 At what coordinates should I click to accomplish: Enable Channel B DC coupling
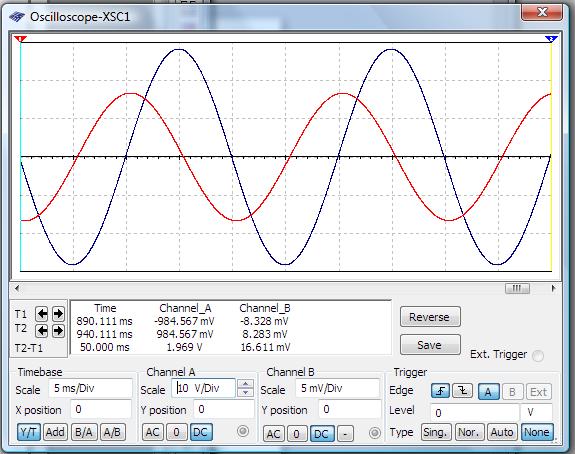coord(322,434)
